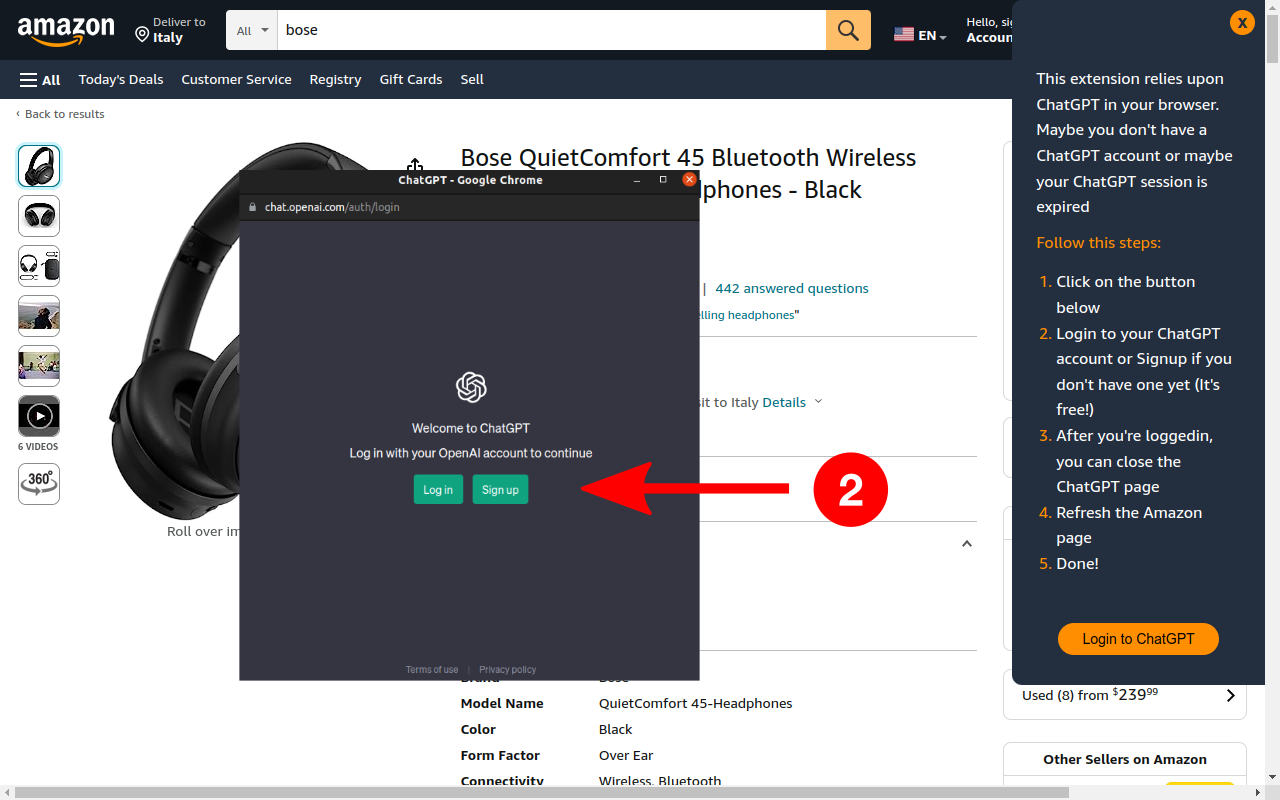Maximize the ChatGPT Chrome window

(663, 180)
